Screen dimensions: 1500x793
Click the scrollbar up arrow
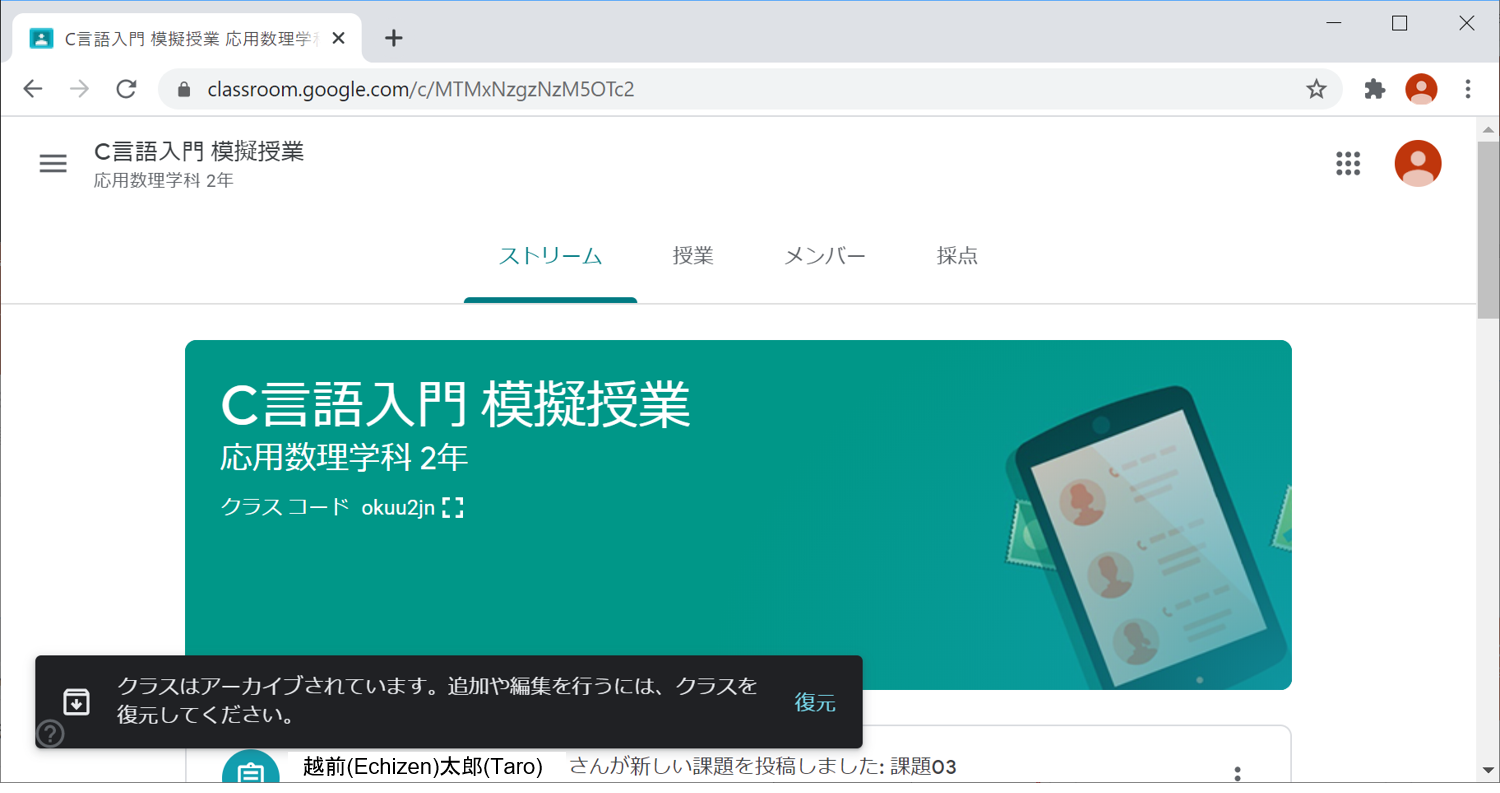[1488, 128]
